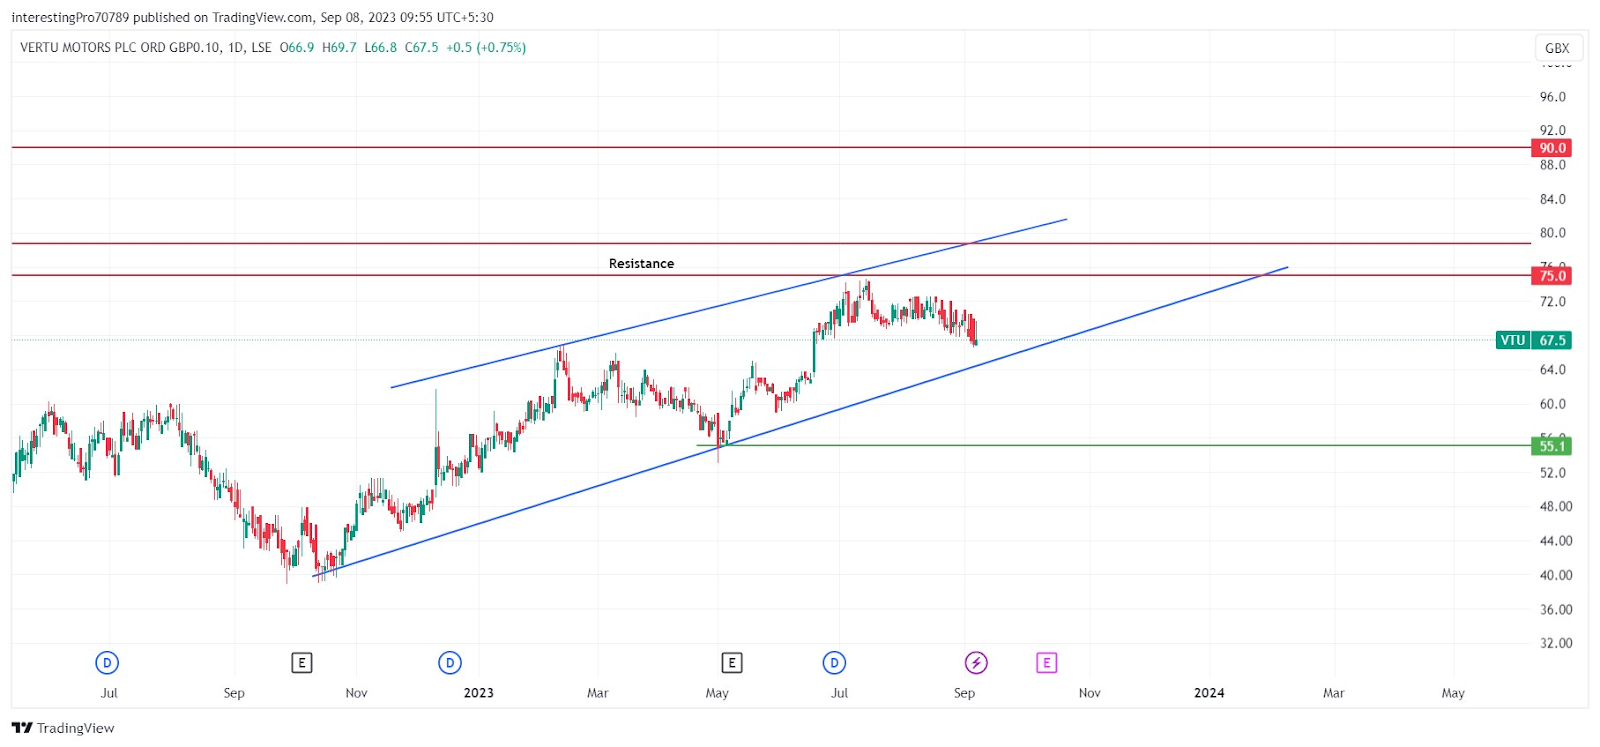
Task: Click the earnings E icon near Nov 2022
Action: [x=302, y=663]
